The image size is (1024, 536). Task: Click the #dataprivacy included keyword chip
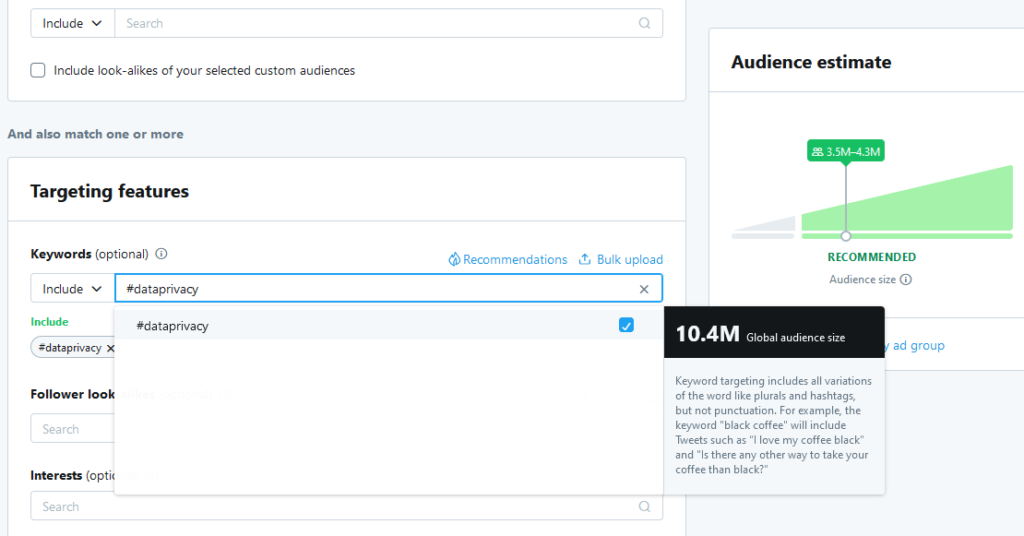pyautogui.click(x=70, y=348)
